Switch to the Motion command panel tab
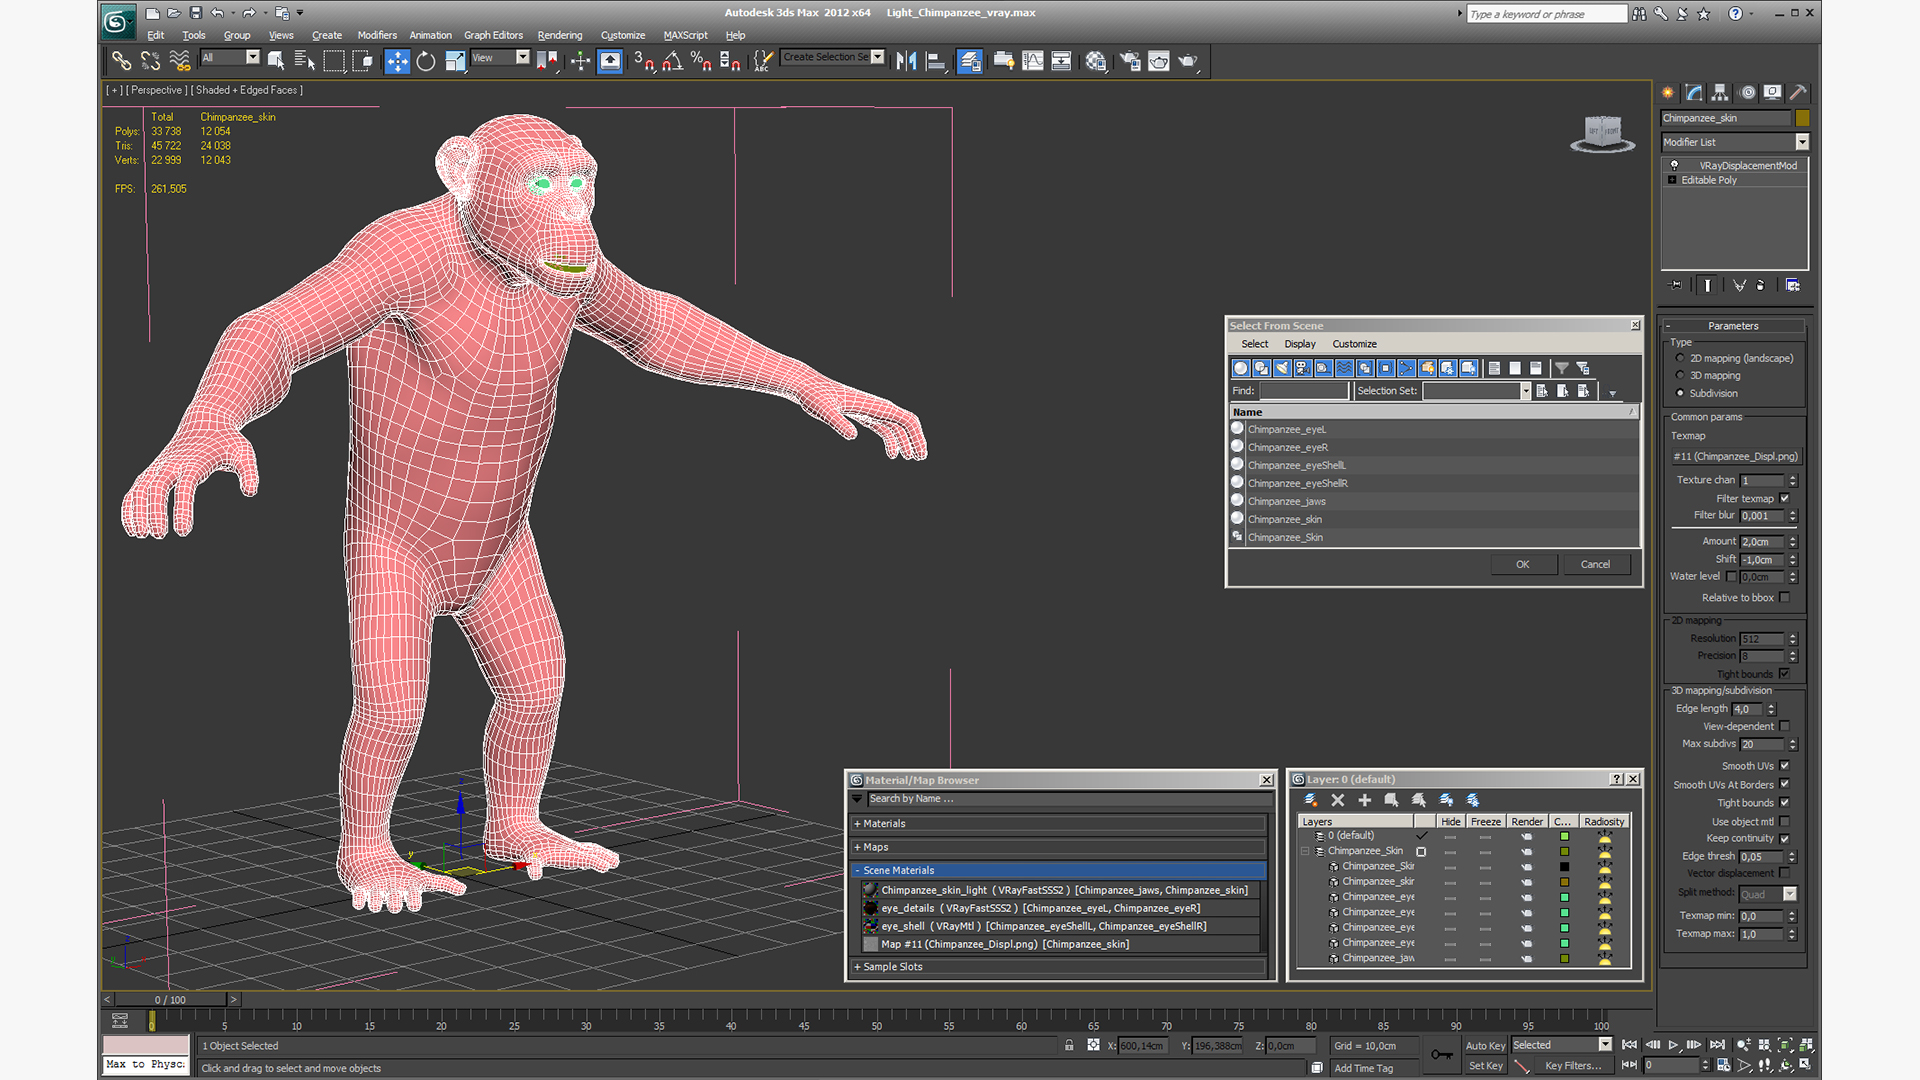1920x1080 pixels. (1747, 92)
